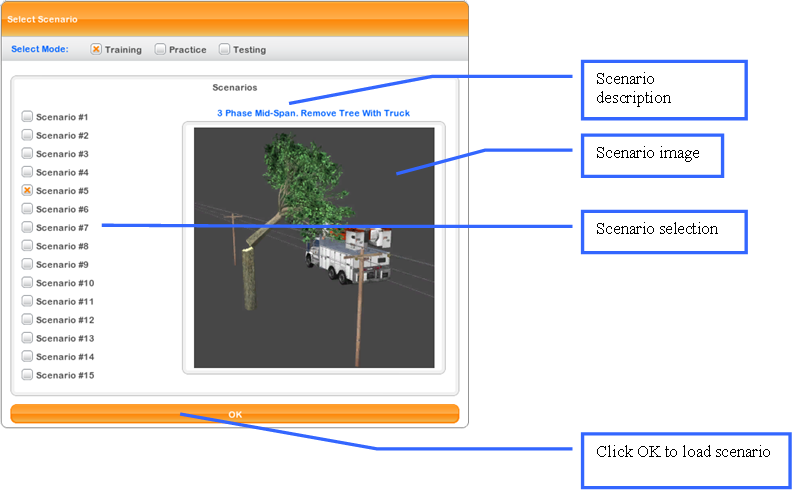
Task: Select Scenario #15 checkbox
Action: [x=27, y=375]
